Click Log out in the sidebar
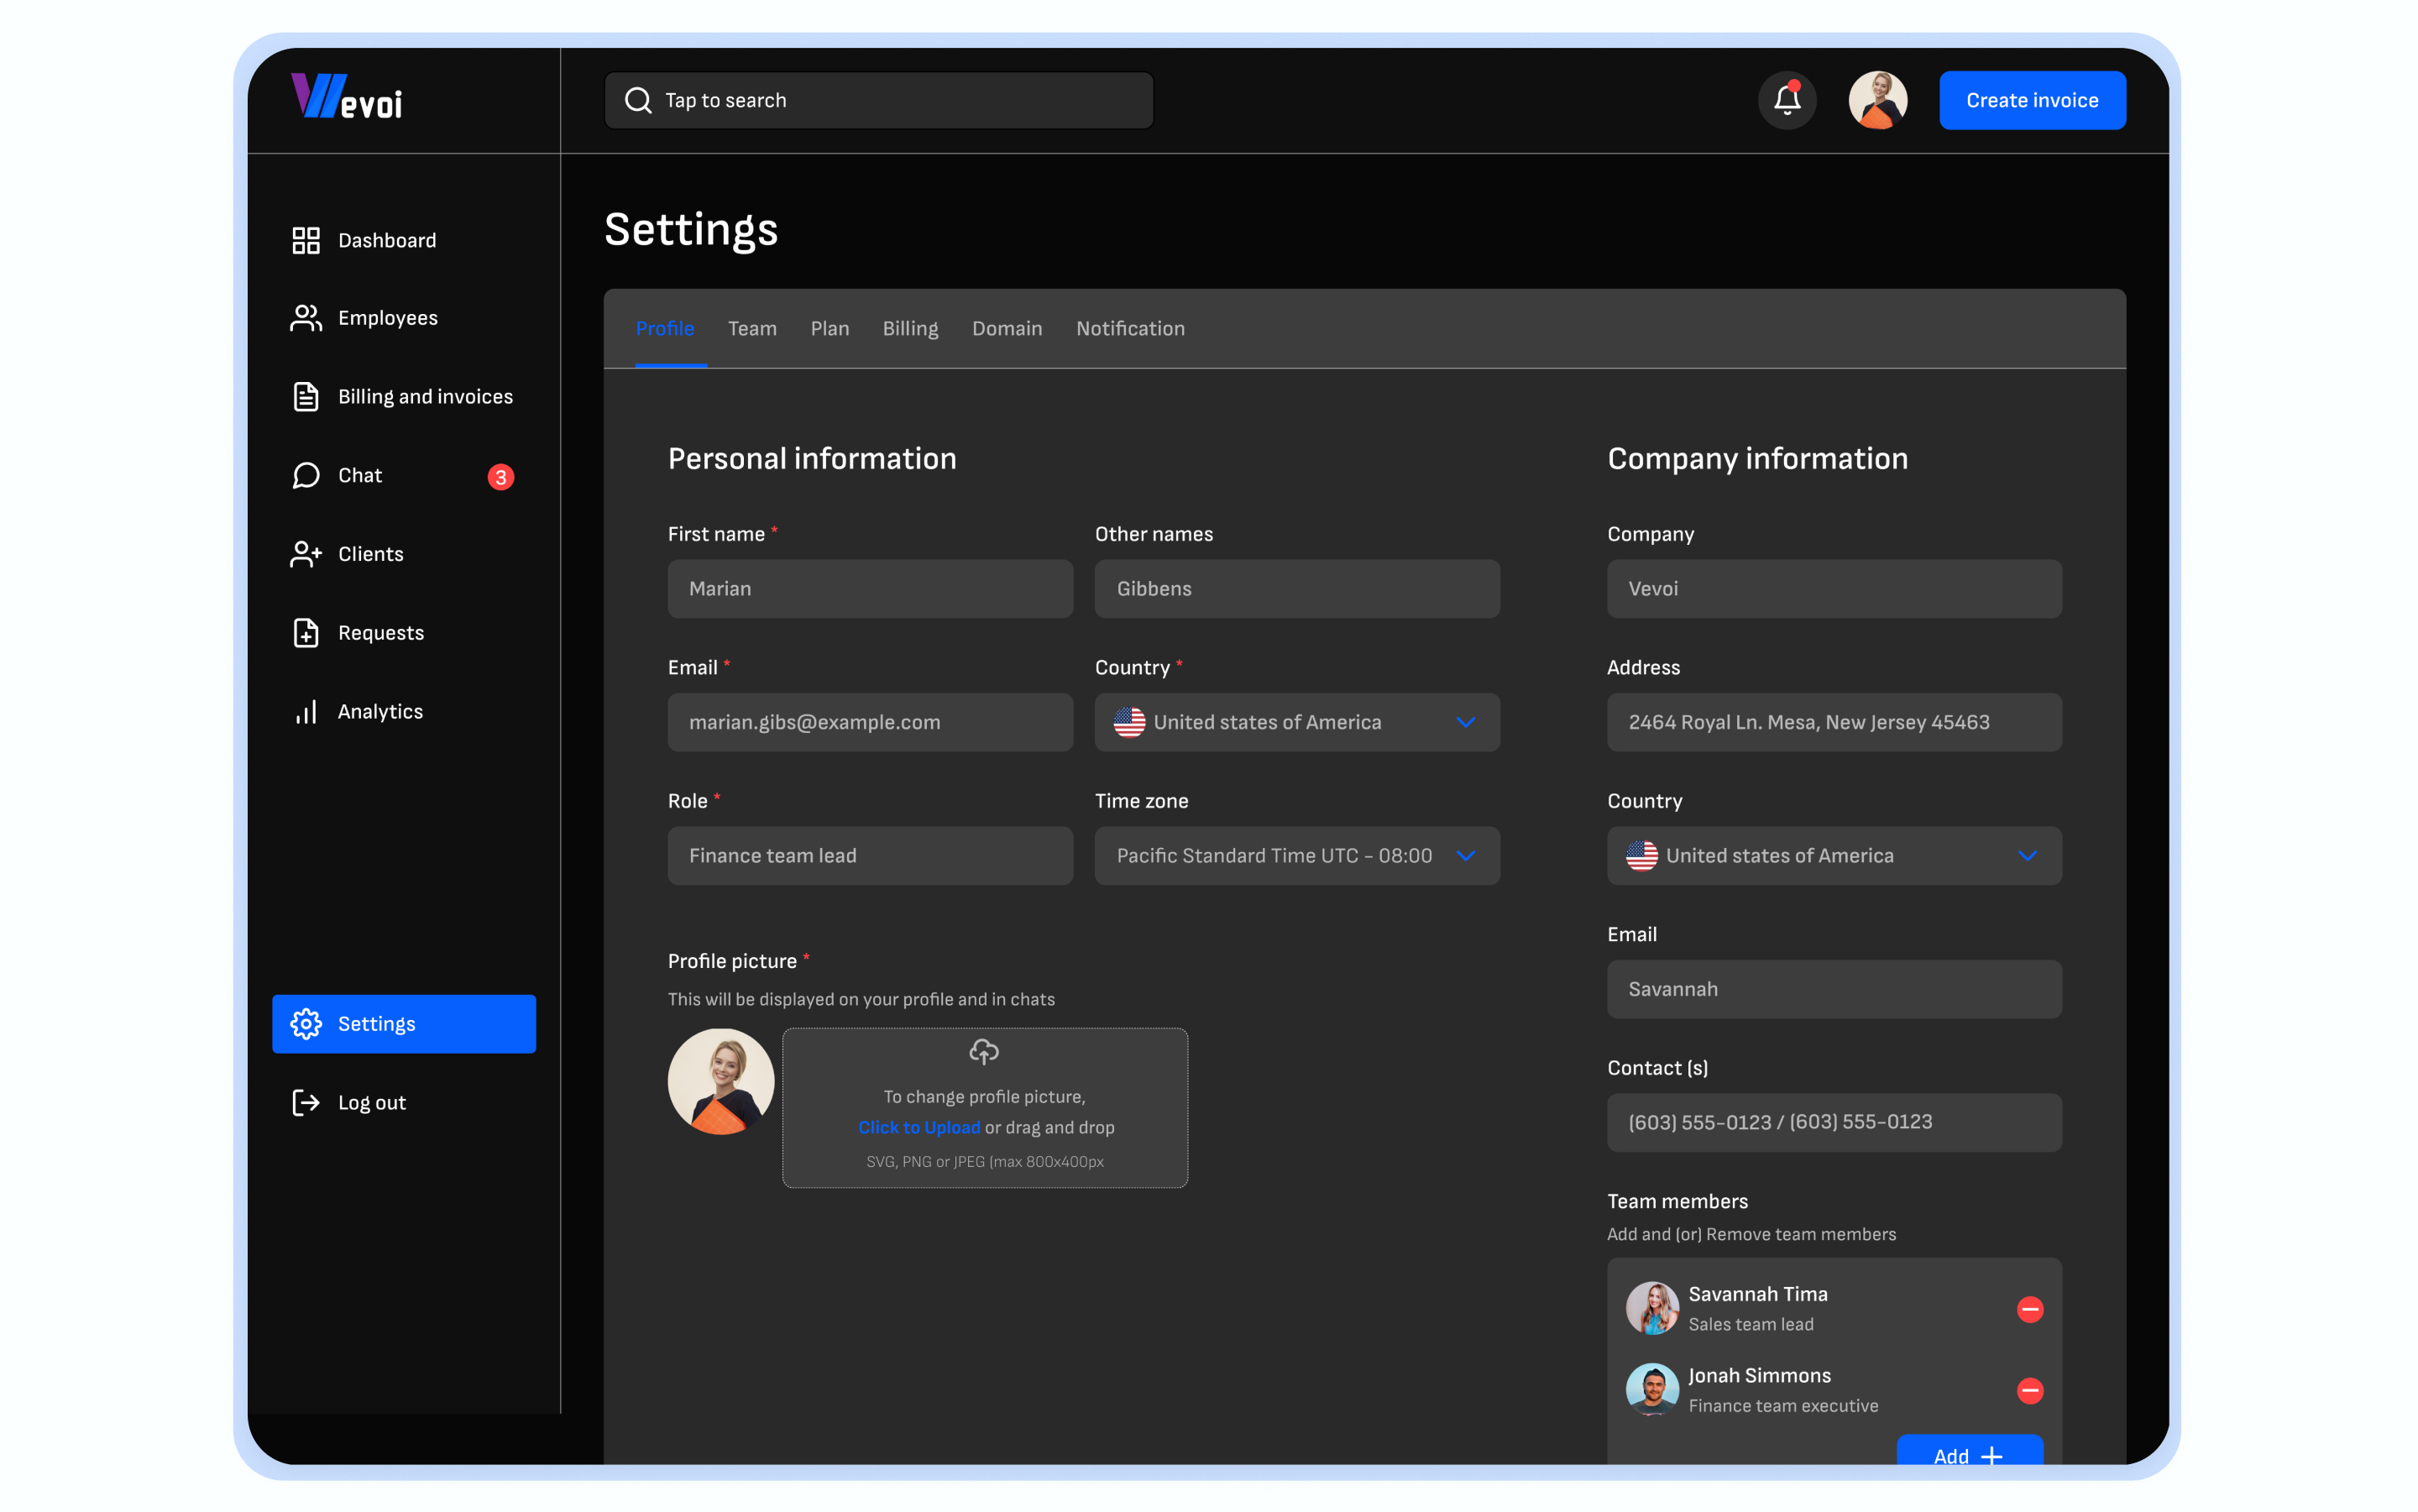The width and height of the screenshot is (2418, 1512). [x=404, y=1102]
